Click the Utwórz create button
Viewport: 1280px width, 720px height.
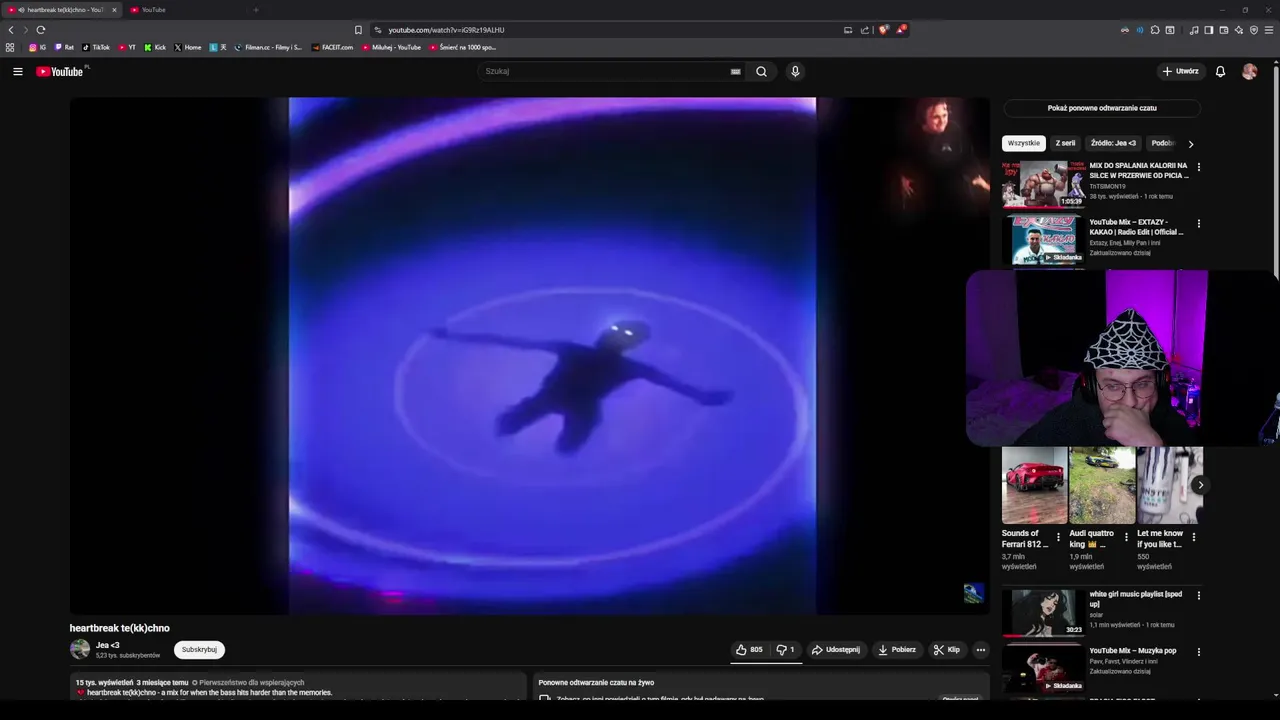[1180, 71]
